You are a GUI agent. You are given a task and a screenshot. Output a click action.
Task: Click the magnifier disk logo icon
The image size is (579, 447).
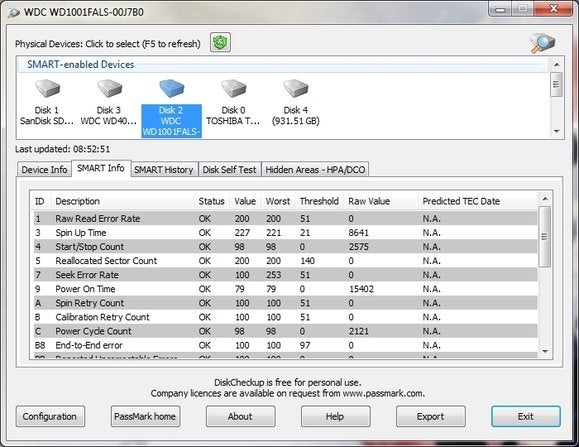tap(542, 43)
